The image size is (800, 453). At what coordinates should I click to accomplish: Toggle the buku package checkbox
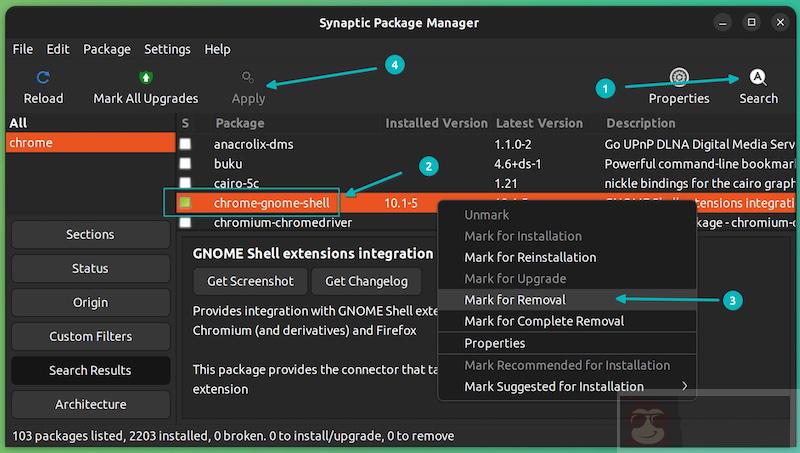[185, 163]
